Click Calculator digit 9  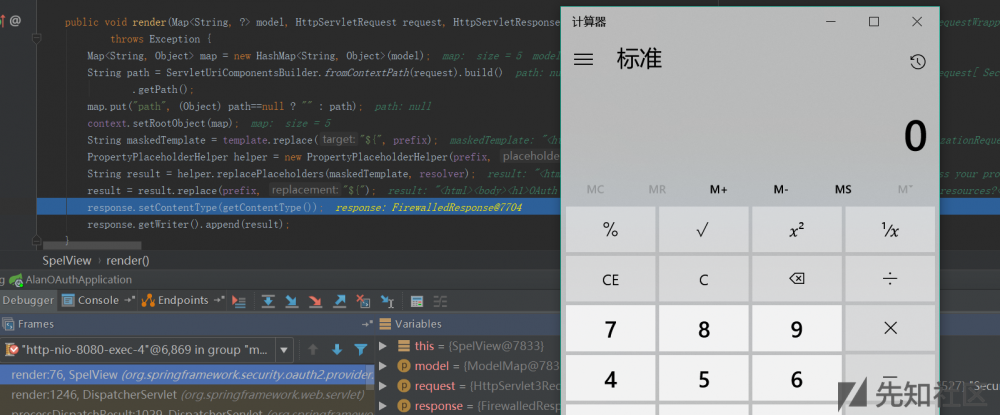pos(797,328)
